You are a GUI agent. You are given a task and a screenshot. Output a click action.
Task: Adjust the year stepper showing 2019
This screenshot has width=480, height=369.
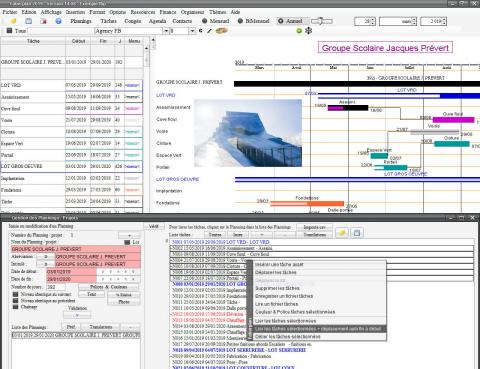444,21
